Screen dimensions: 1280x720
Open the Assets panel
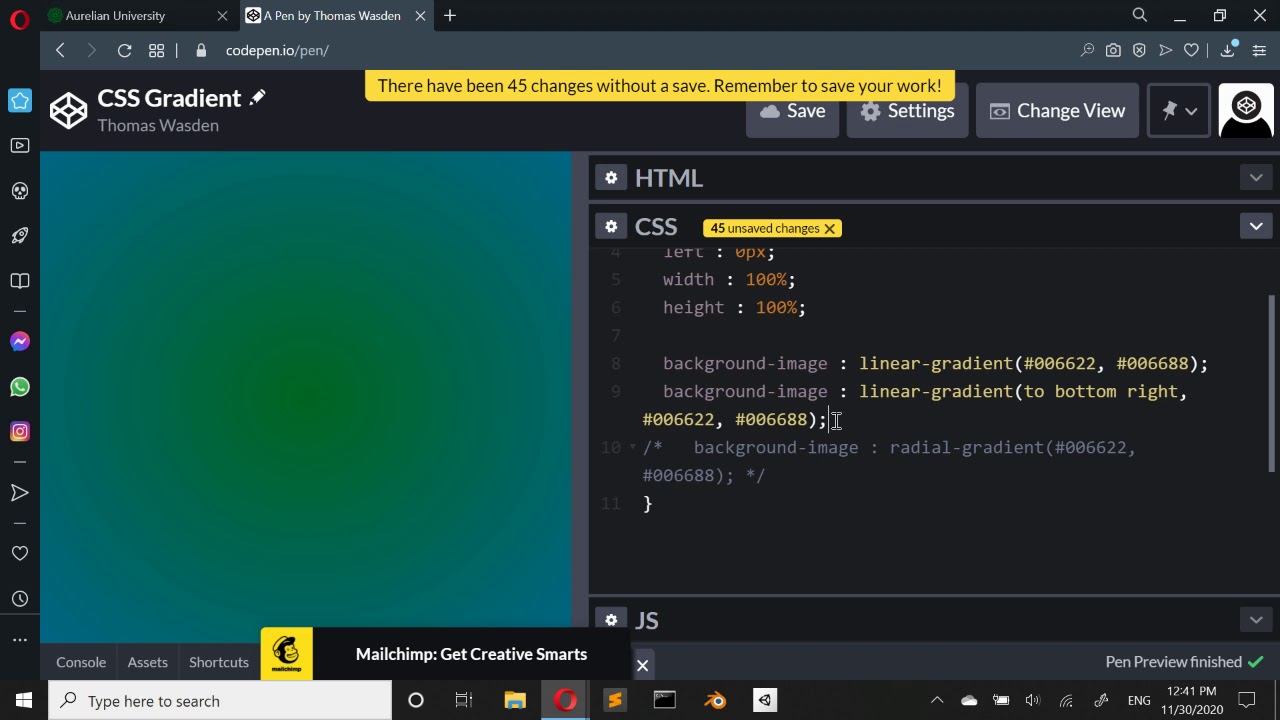(x=147, y=662)
